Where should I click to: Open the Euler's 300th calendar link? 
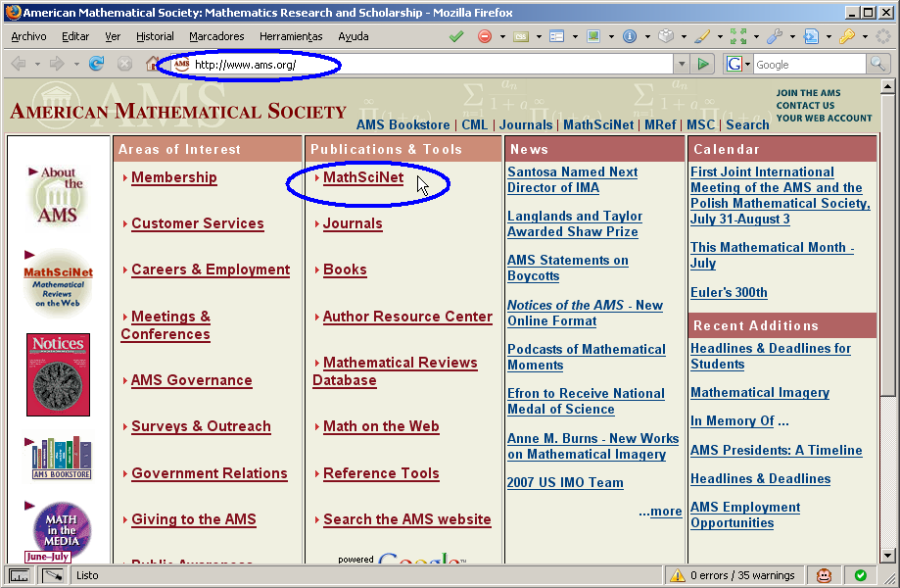[728, 293]
